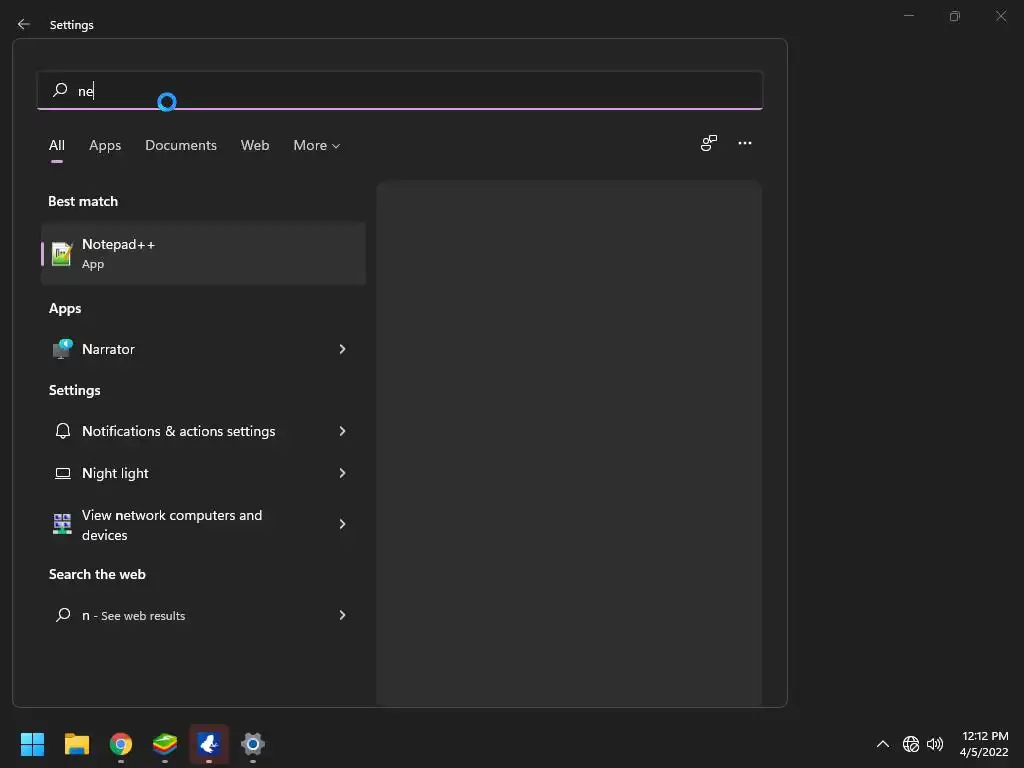This screenshot has height=768, width=1024.
Task: Click the network computers icon
Action: pos(62,524)
